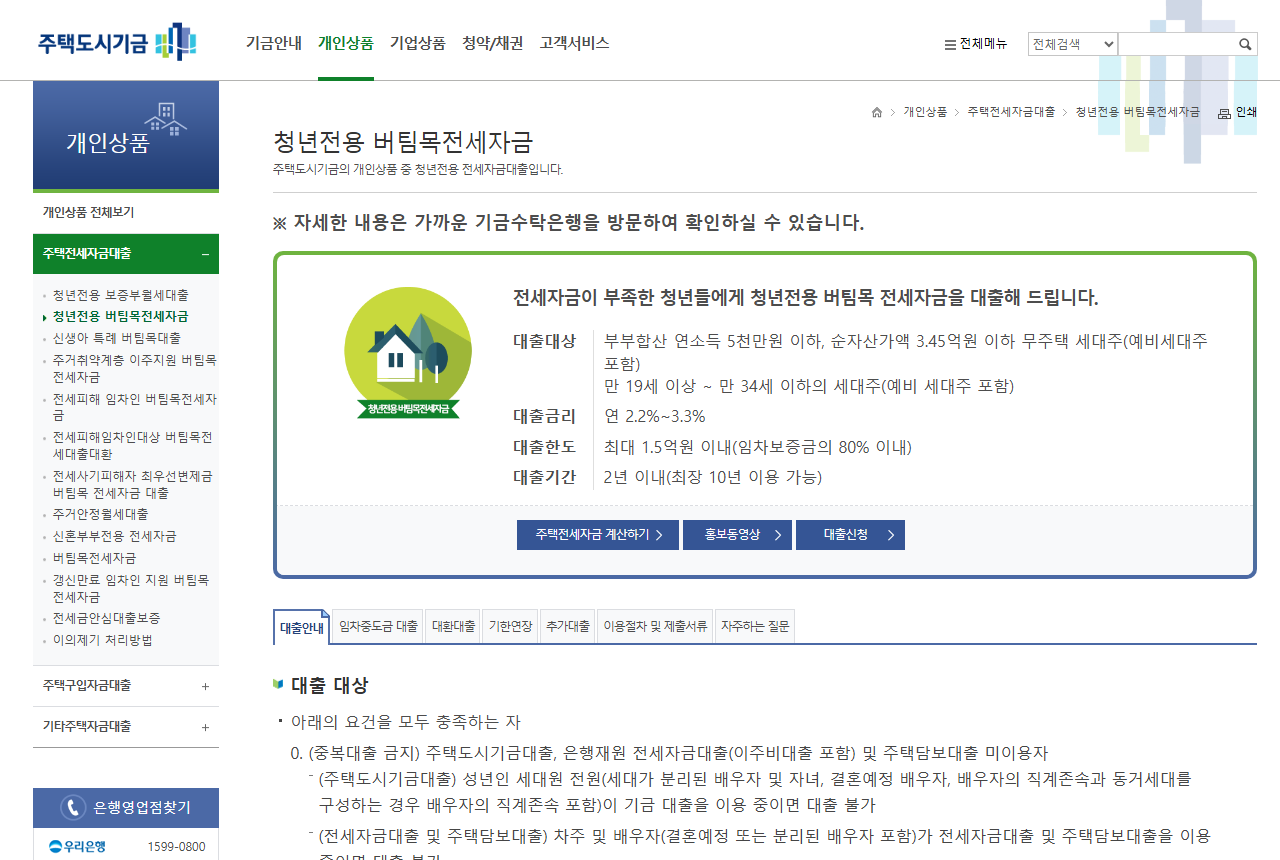Open 전세사기피해자 최우선변제금 버팀목 전세자금 대출 link
Viewport: 1280px width, 860px height.
(132, 484)
